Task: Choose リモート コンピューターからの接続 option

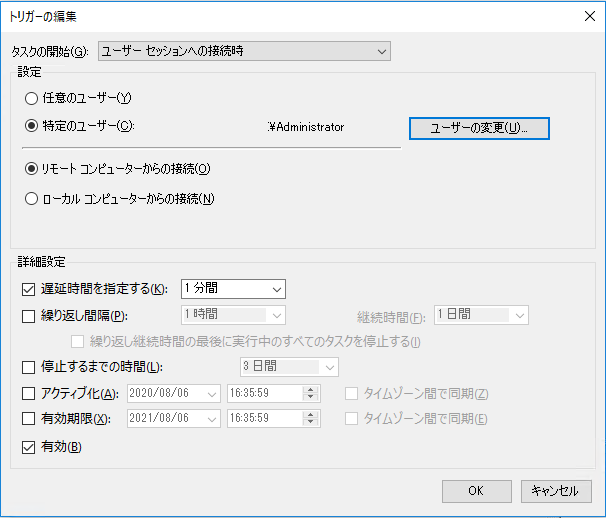Action: pos(32,169)
